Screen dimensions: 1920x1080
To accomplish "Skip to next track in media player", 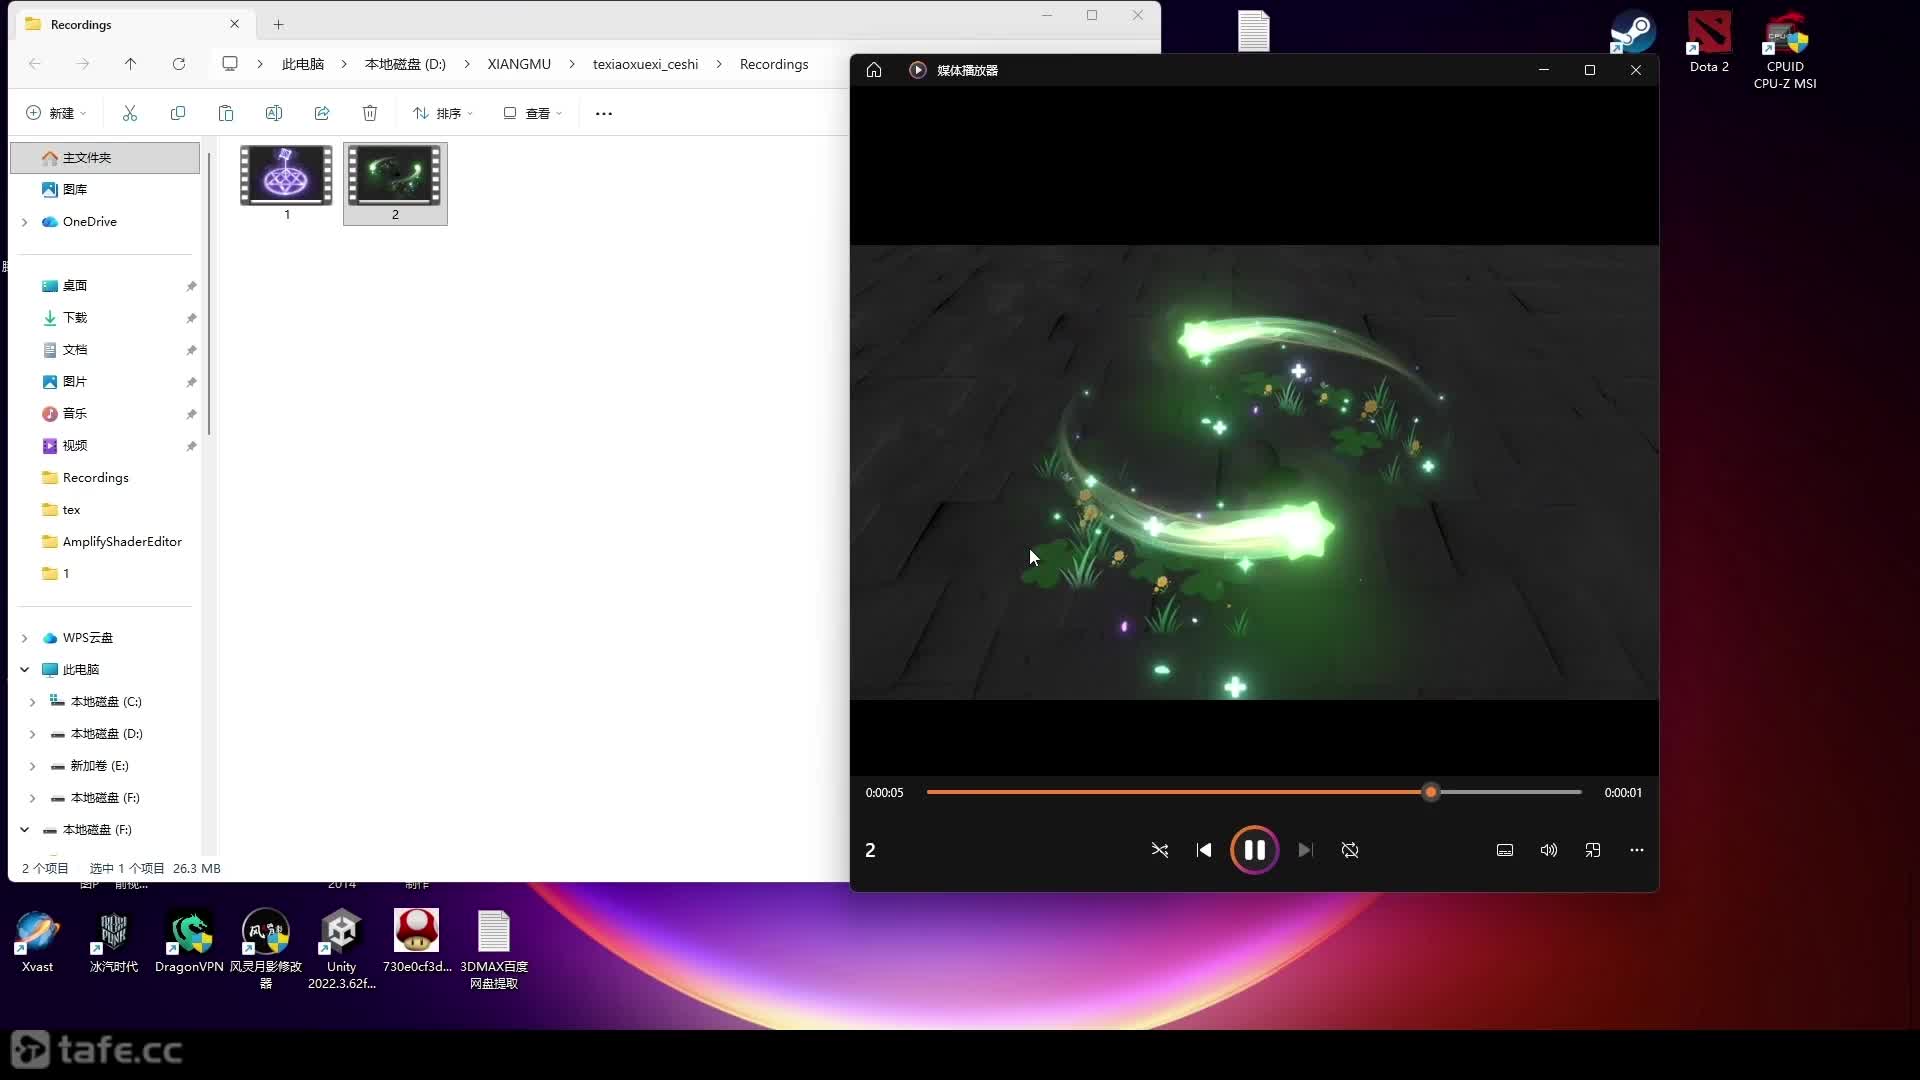I will pos(1305,850).
